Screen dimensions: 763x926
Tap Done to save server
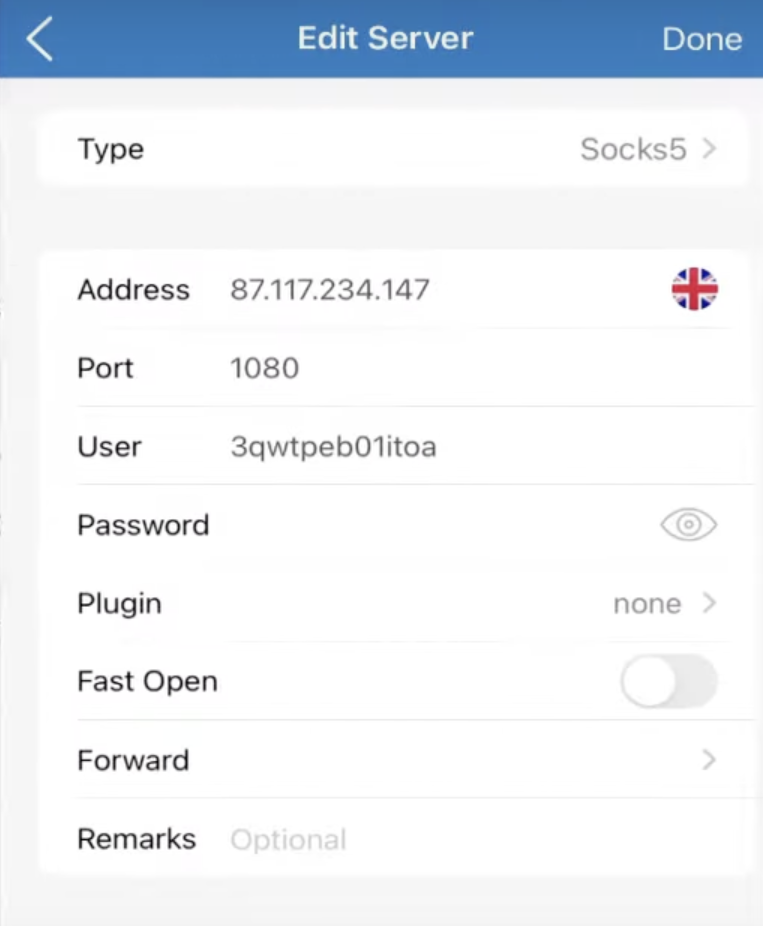click(x=702, y=40)
